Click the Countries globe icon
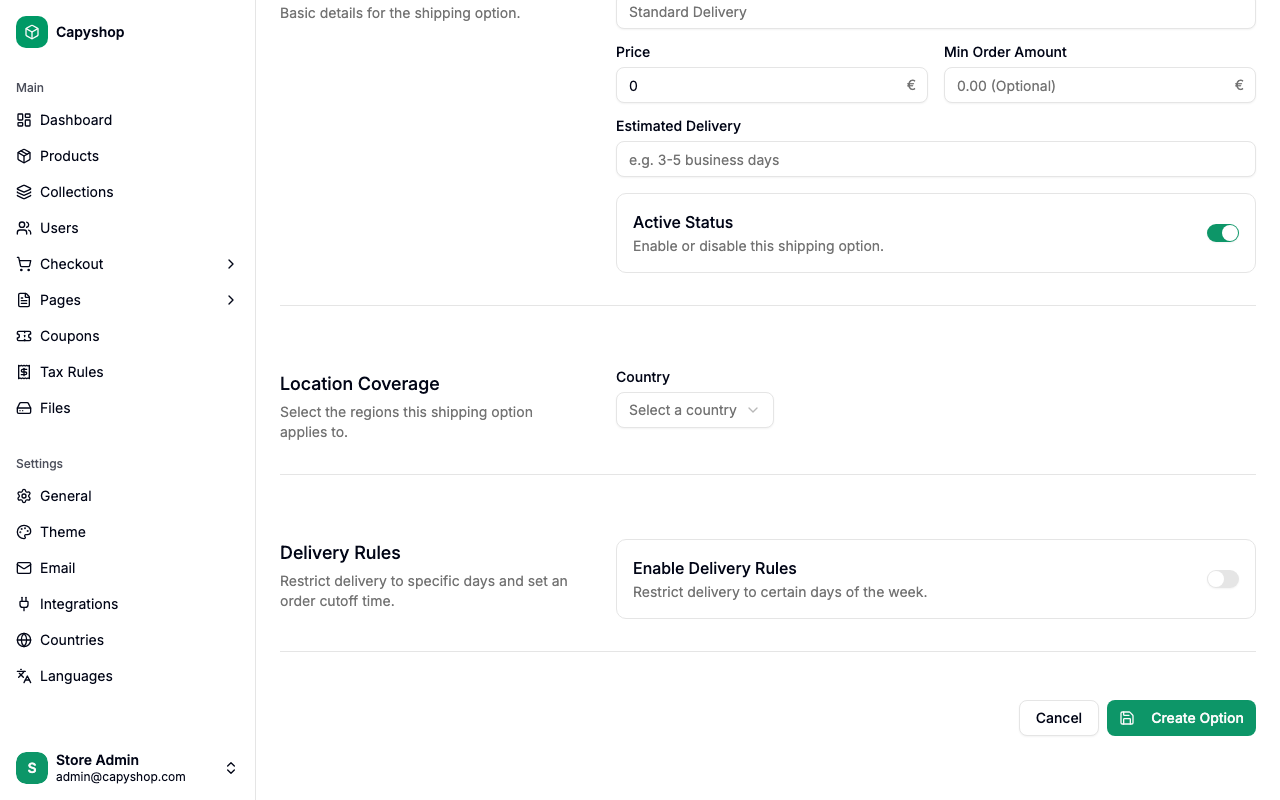The height and width of the screenshot is (800, 1280). 24,640
